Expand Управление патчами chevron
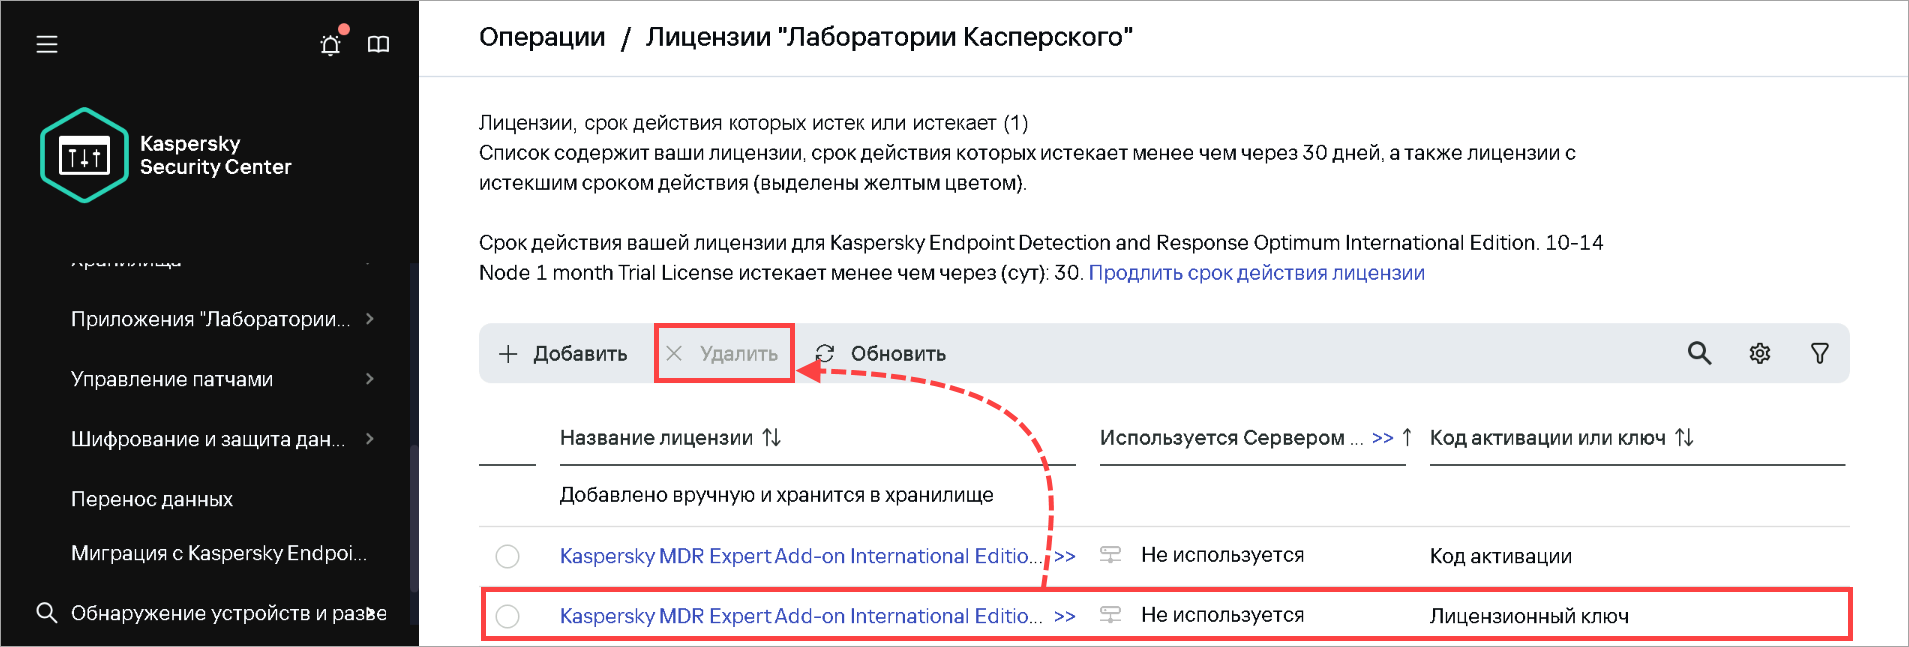The height and width of the screenshot is (647, 1909). click(370, 379)
